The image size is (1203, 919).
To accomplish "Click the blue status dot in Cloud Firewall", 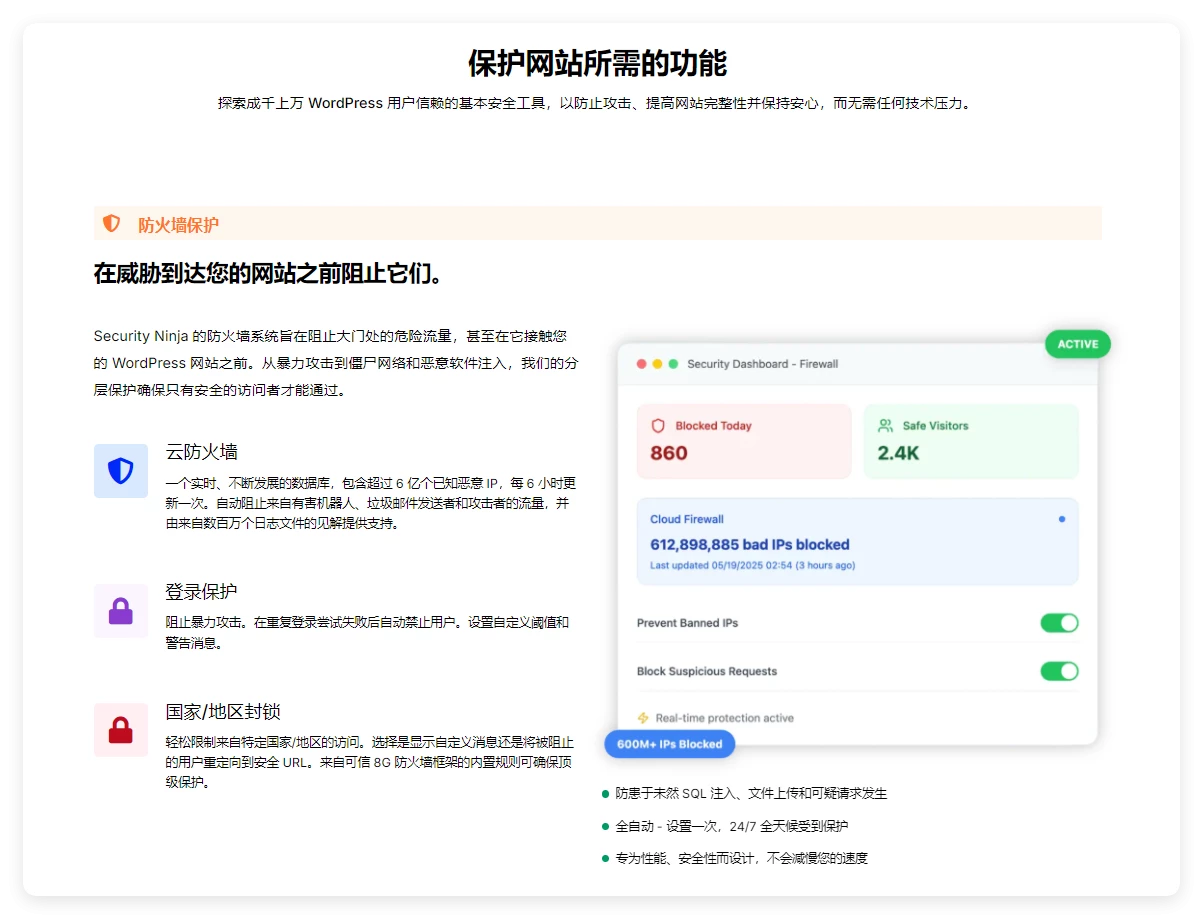I will coord(1061,519).
